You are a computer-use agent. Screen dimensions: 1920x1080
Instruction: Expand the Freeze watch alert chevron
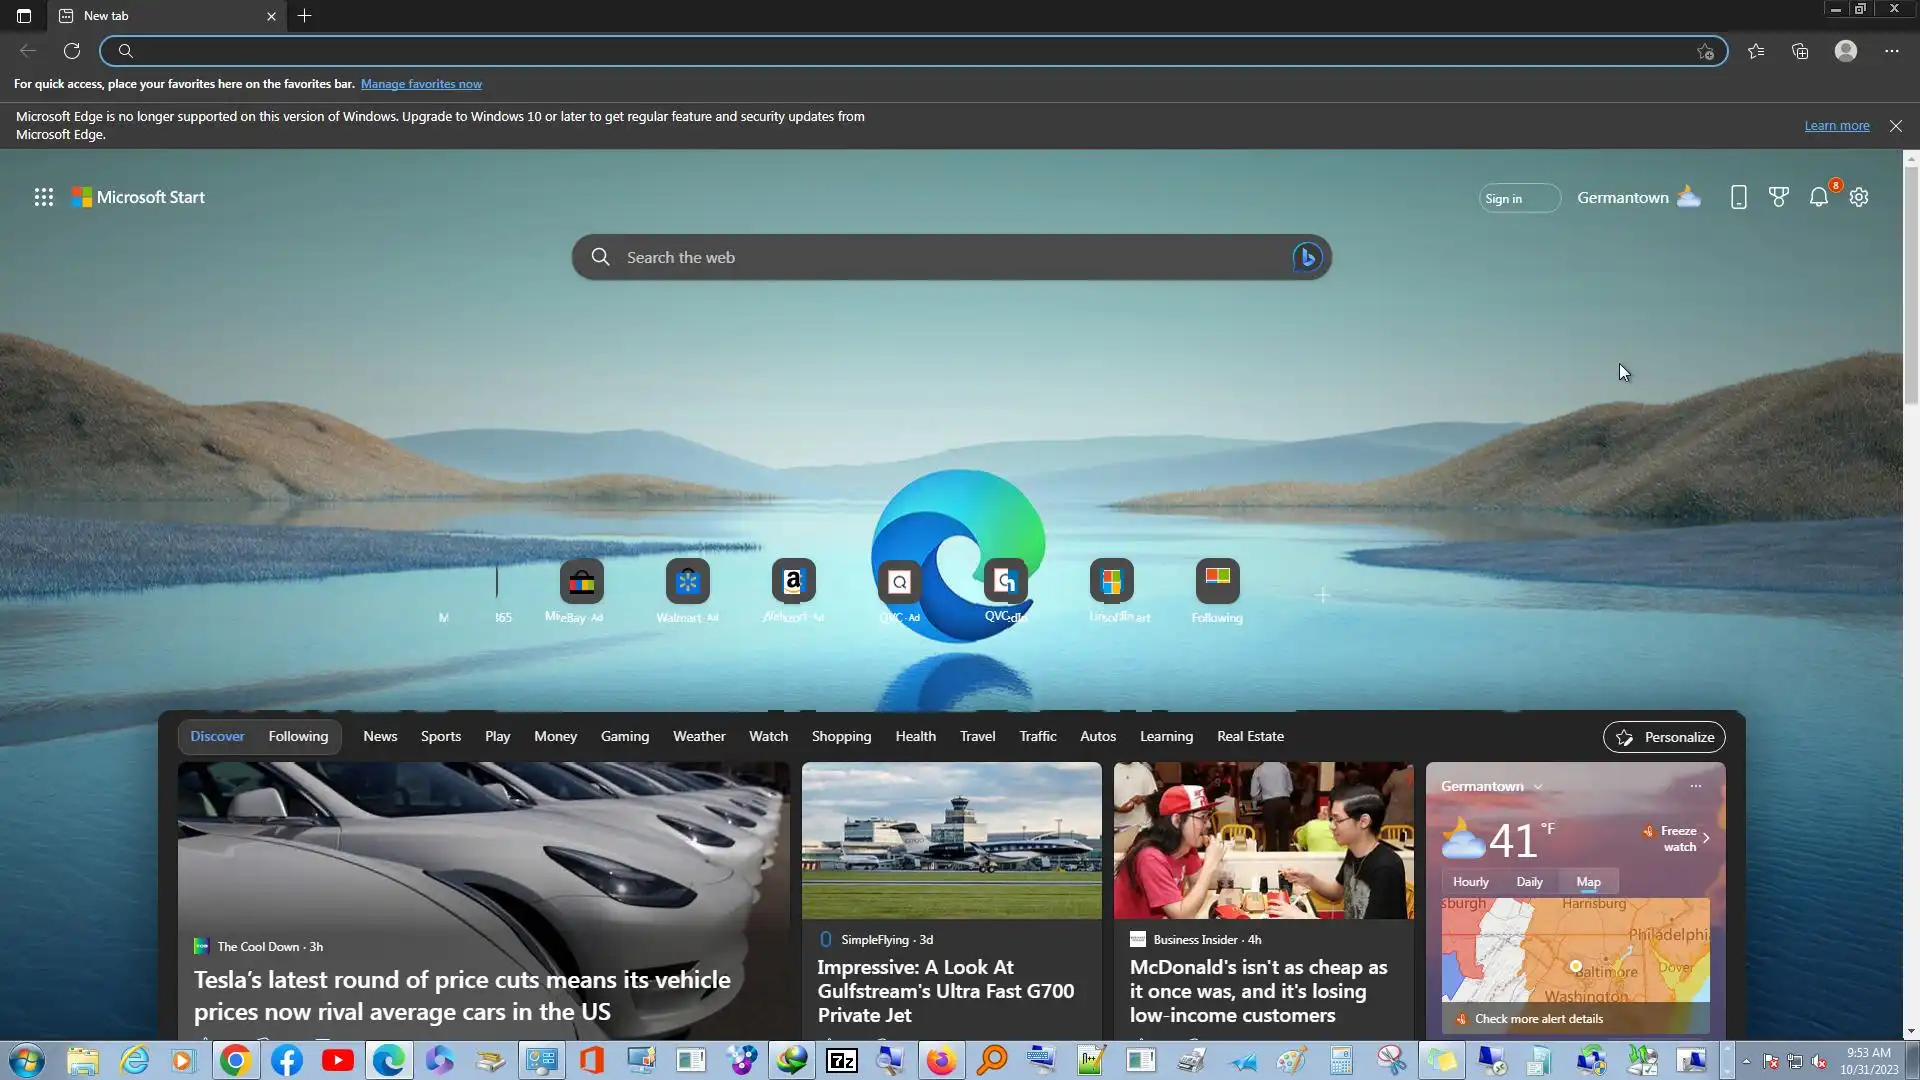click(1706, 838)
